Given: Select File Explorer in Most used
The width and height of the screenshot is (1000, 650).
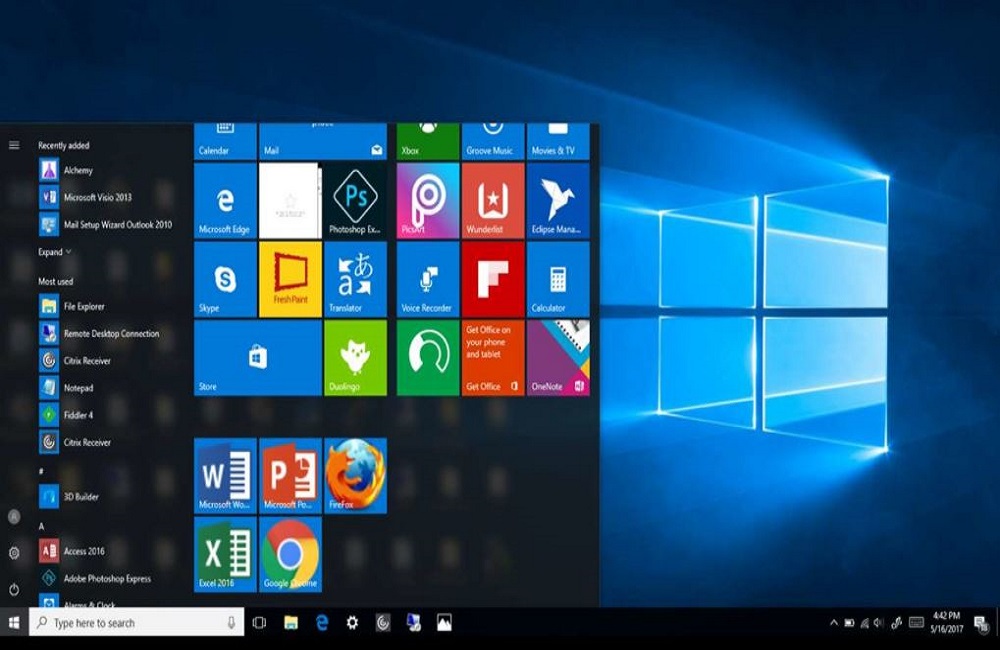Looking at the screenshot, I should (84, 307).
